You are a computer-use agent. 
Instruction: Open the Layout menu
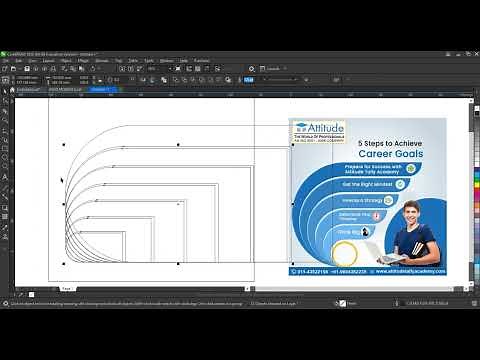tap(48, 61)
